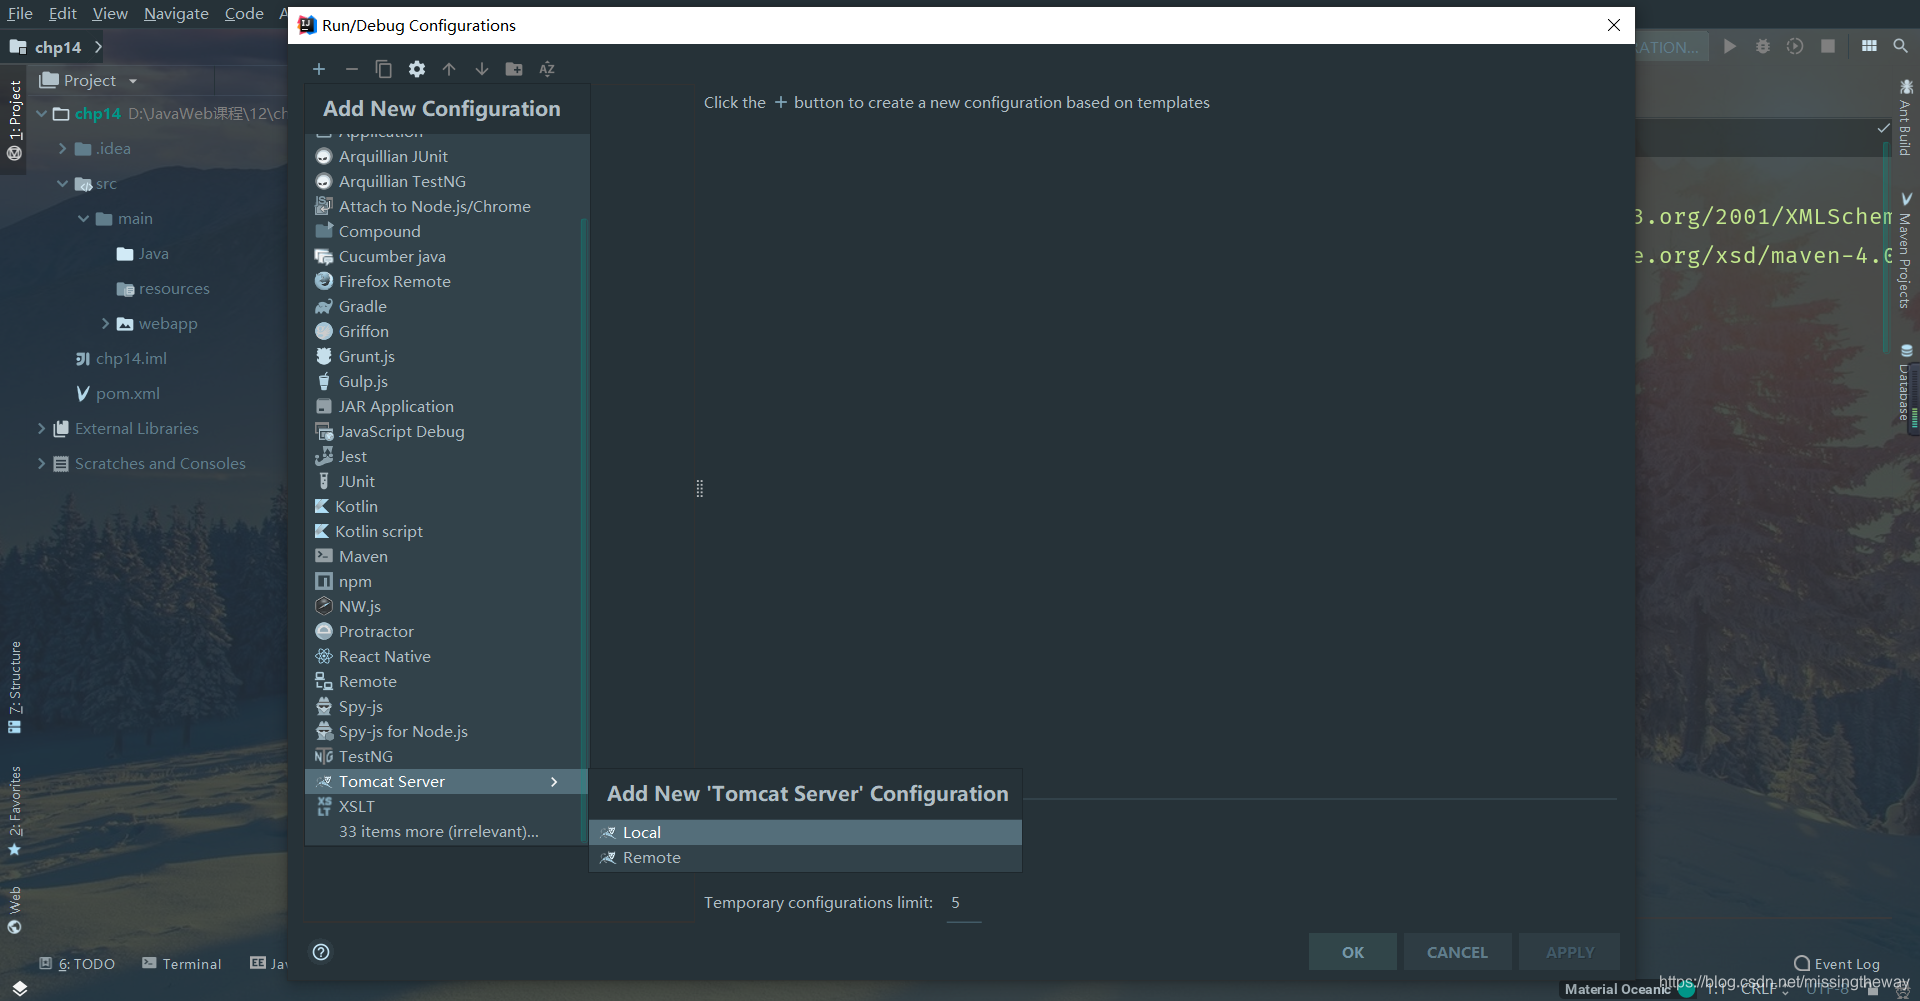
Task: Open the Edit menu in menu bar
Action: [62, 13]
